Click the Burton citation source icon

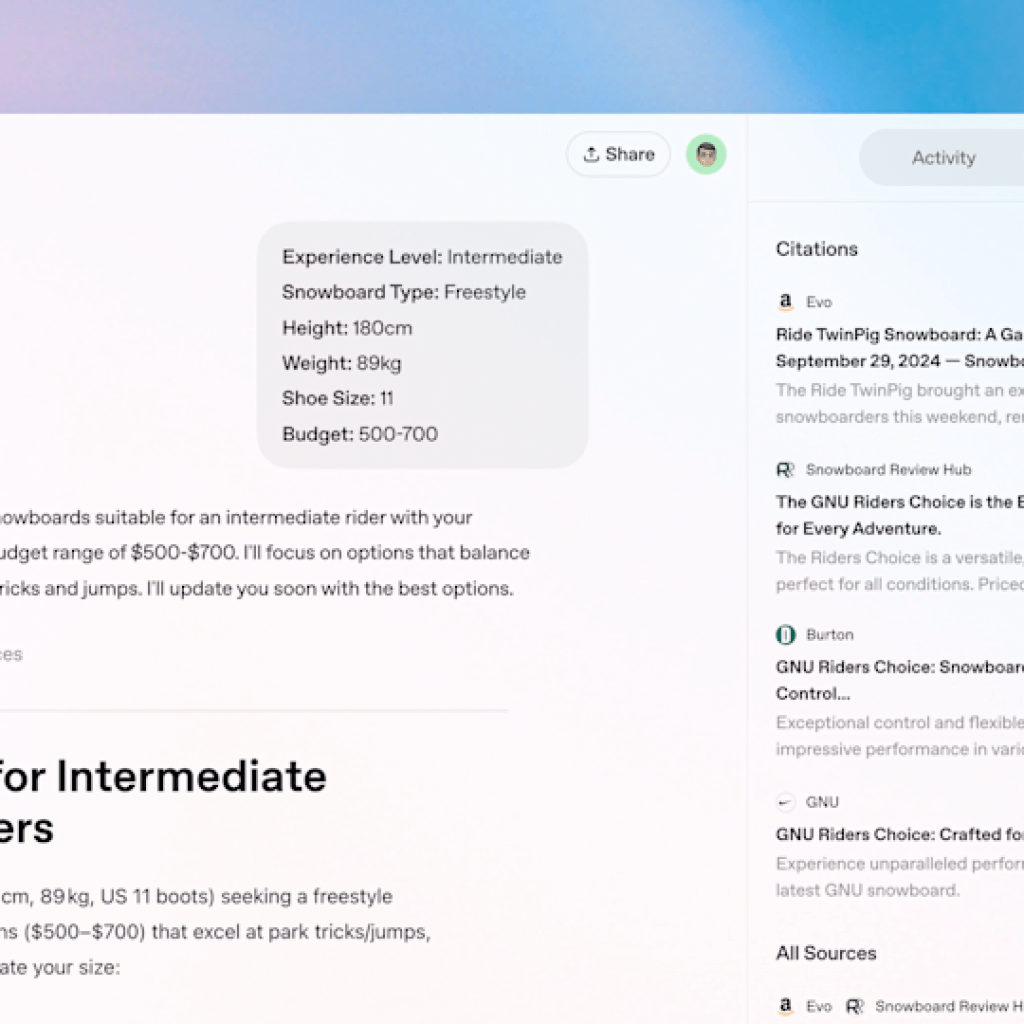786,635
